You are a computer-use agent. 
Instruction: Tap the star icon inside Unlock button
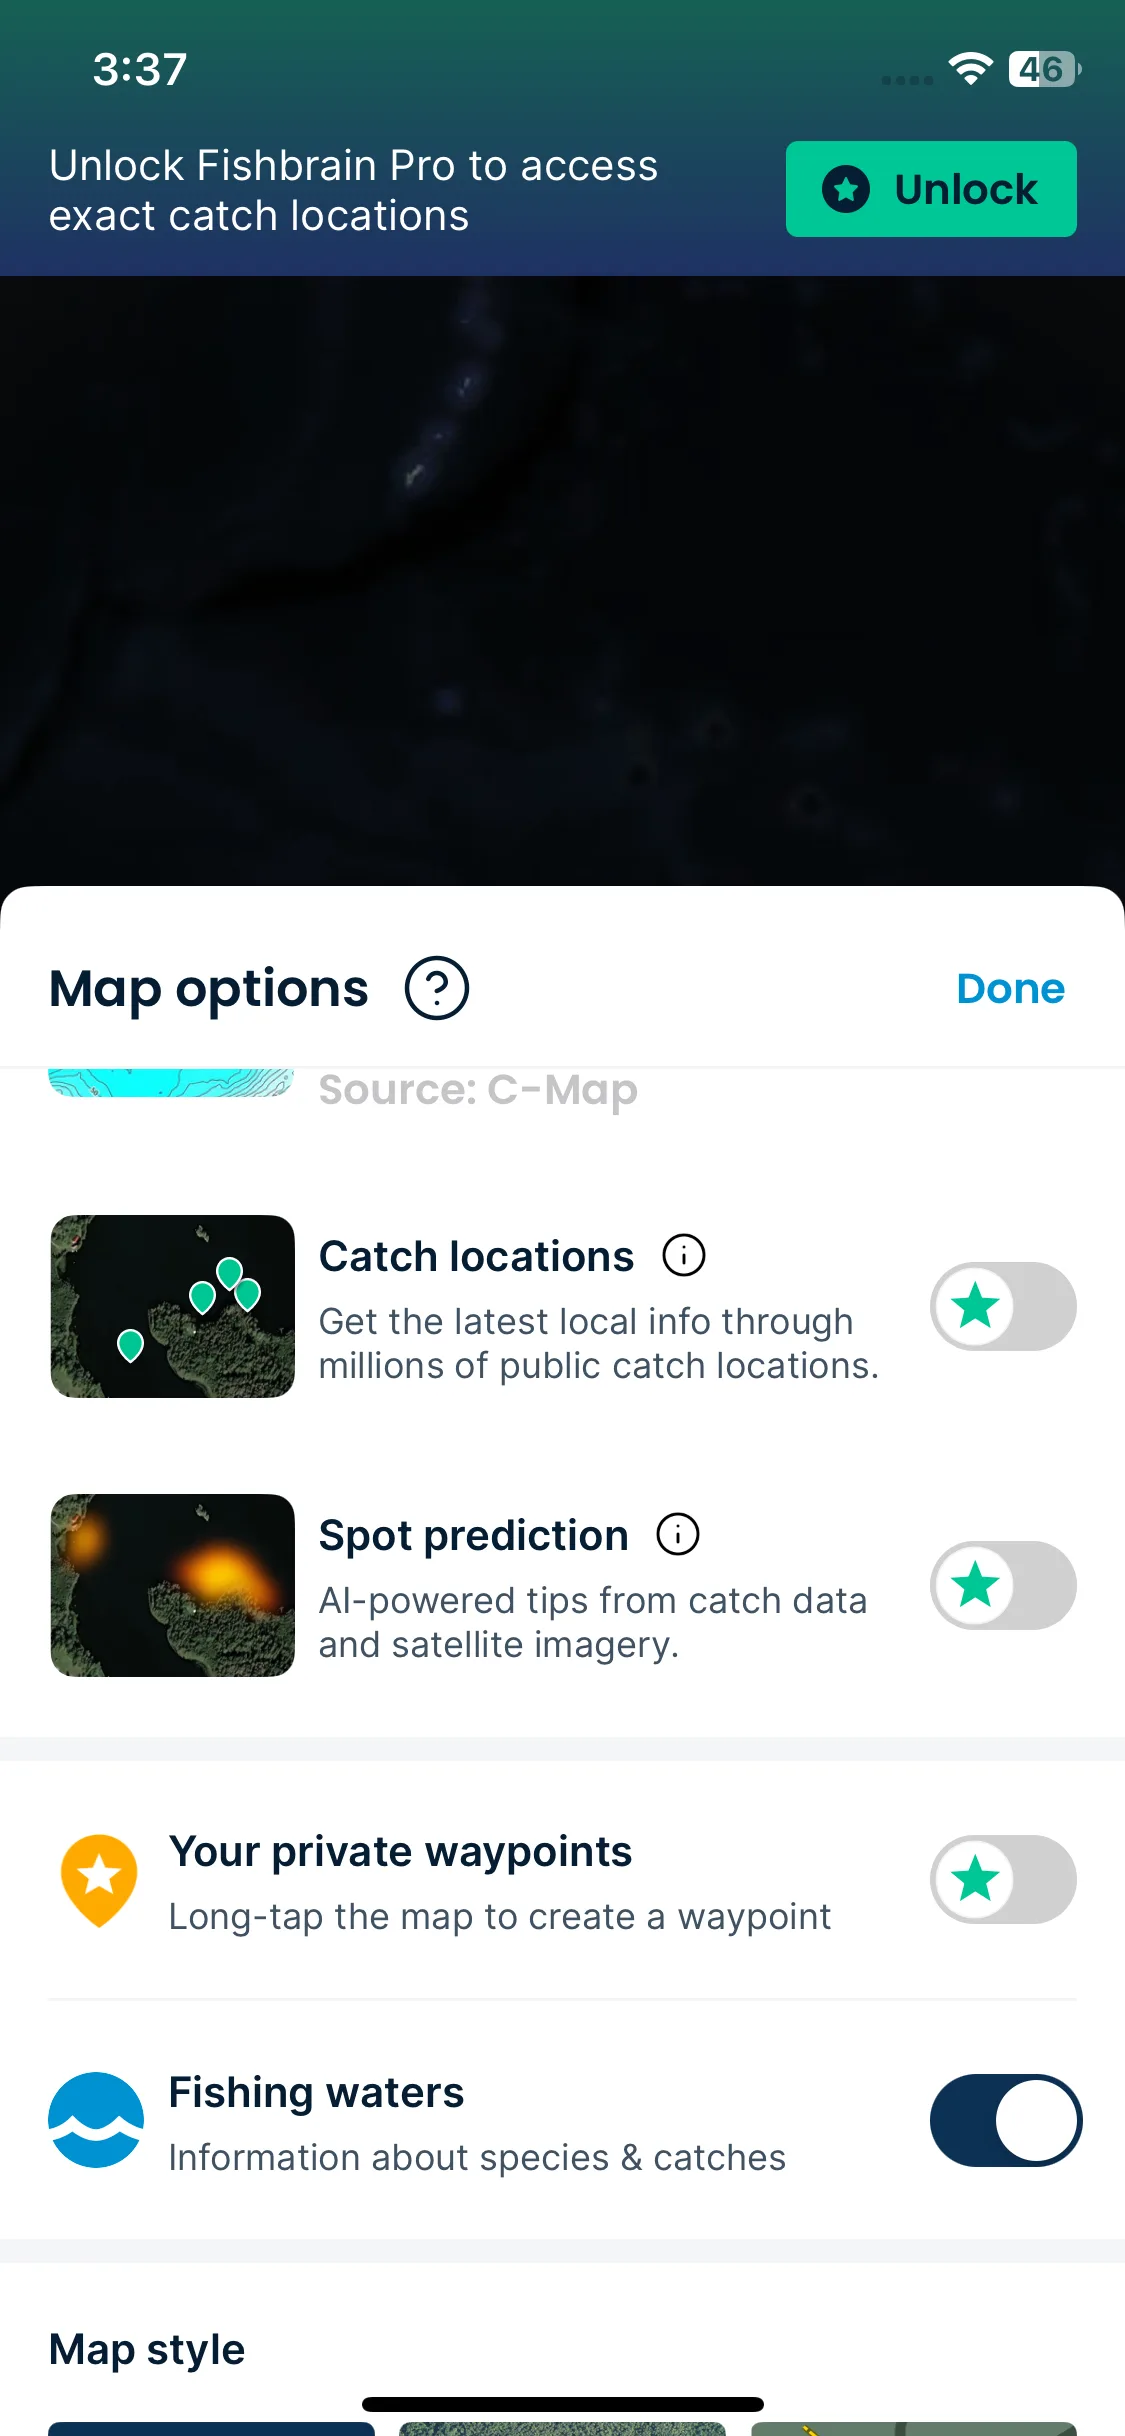(846, 189)
